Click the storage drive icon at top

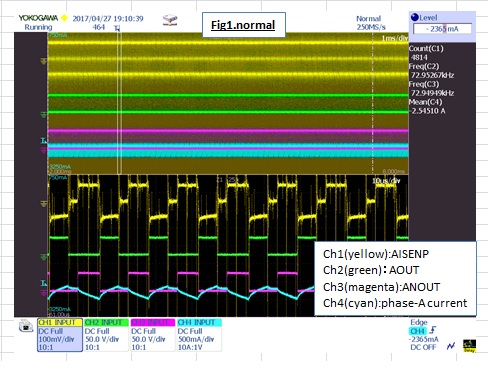coord(170,20)
